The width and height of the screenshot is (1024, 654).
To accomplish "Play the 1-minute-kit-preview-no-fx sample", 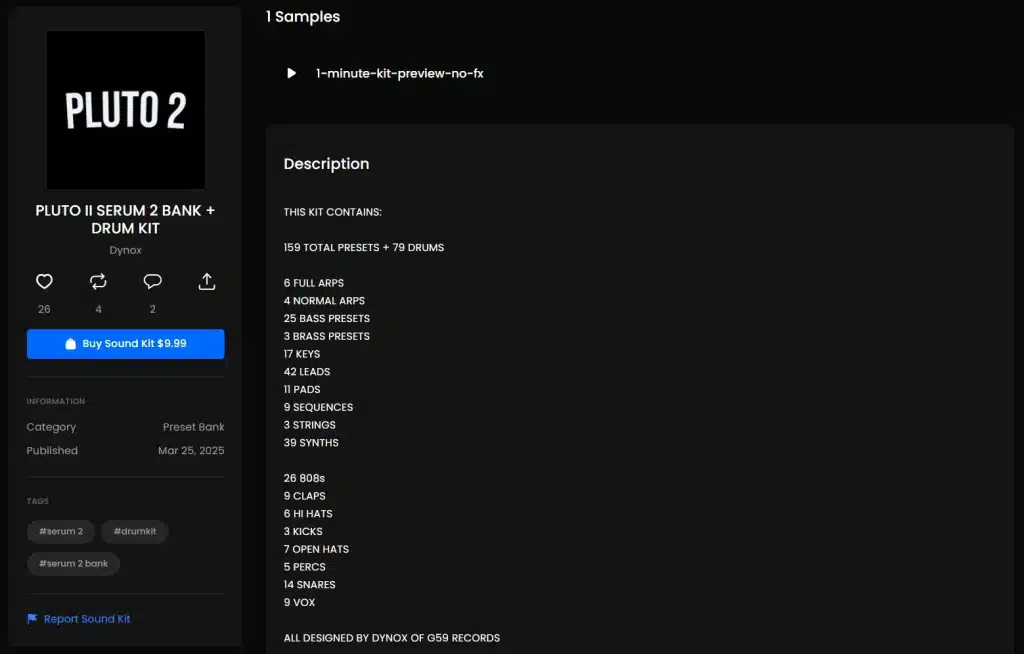I will tap(291, 73).
